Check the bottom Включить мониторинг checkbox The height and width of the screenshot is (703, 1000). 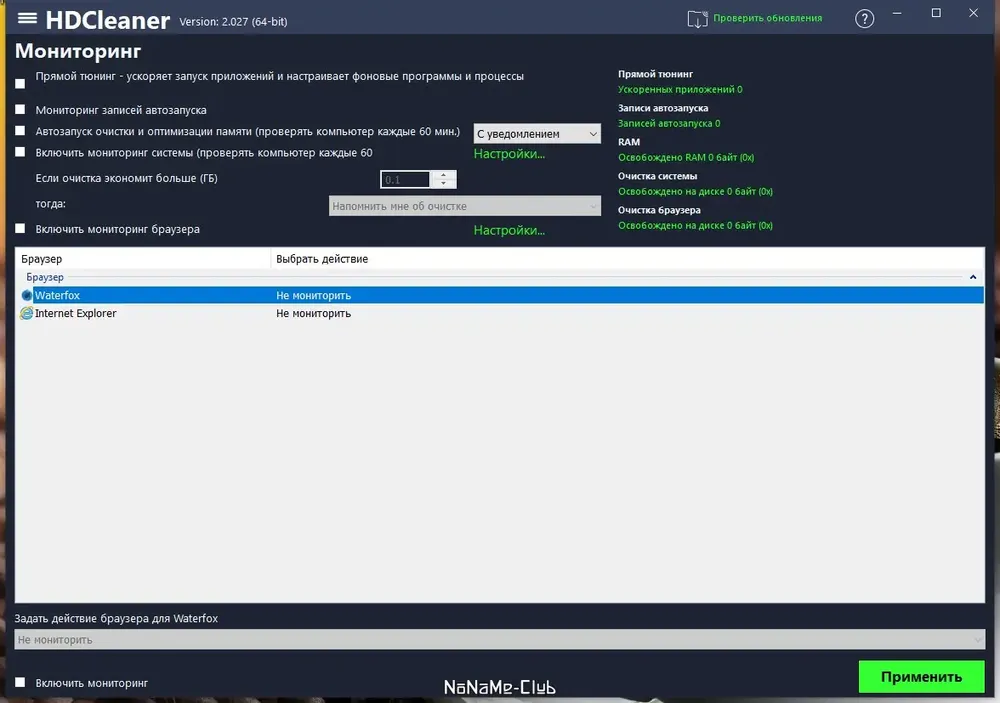pyautogui.click(x=20, y=683)
